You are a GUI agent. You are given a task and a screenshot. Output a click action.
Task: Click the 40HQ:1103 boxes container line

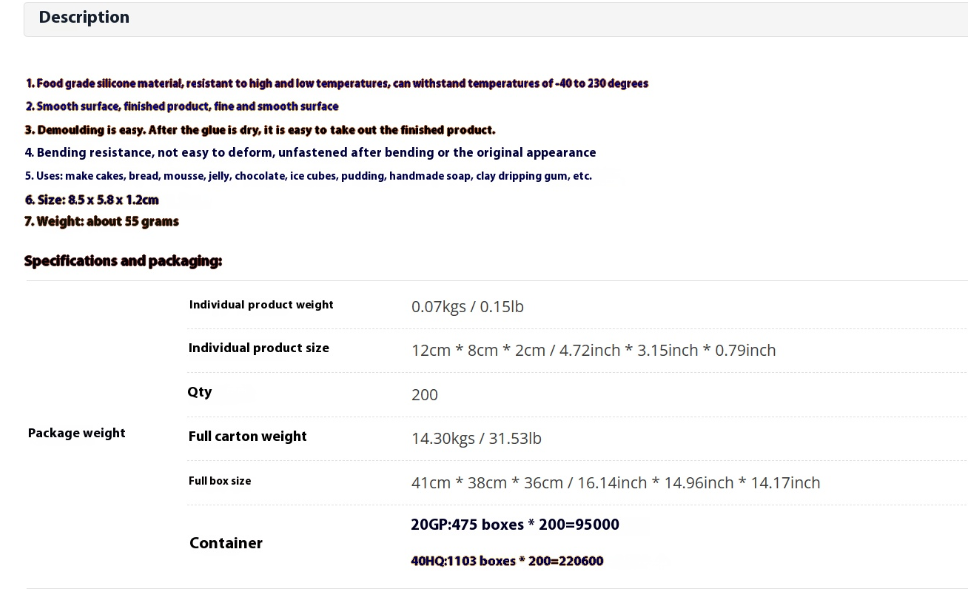click(x=507, y=561)
